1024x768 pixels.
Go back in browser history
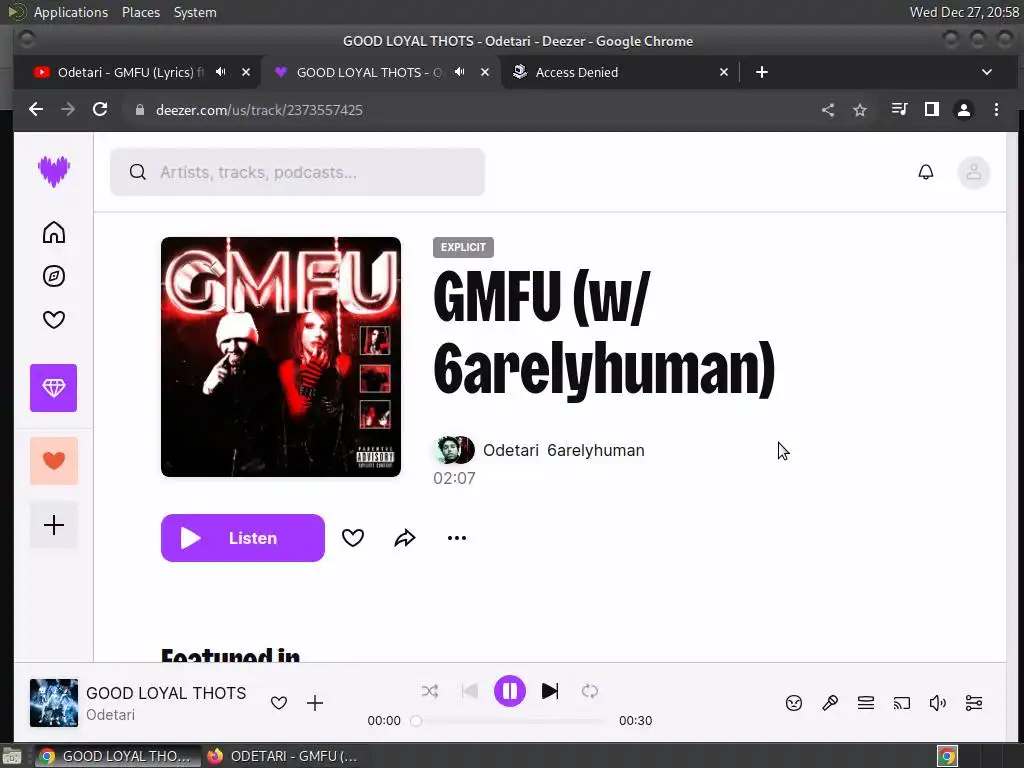coord(36,110)
